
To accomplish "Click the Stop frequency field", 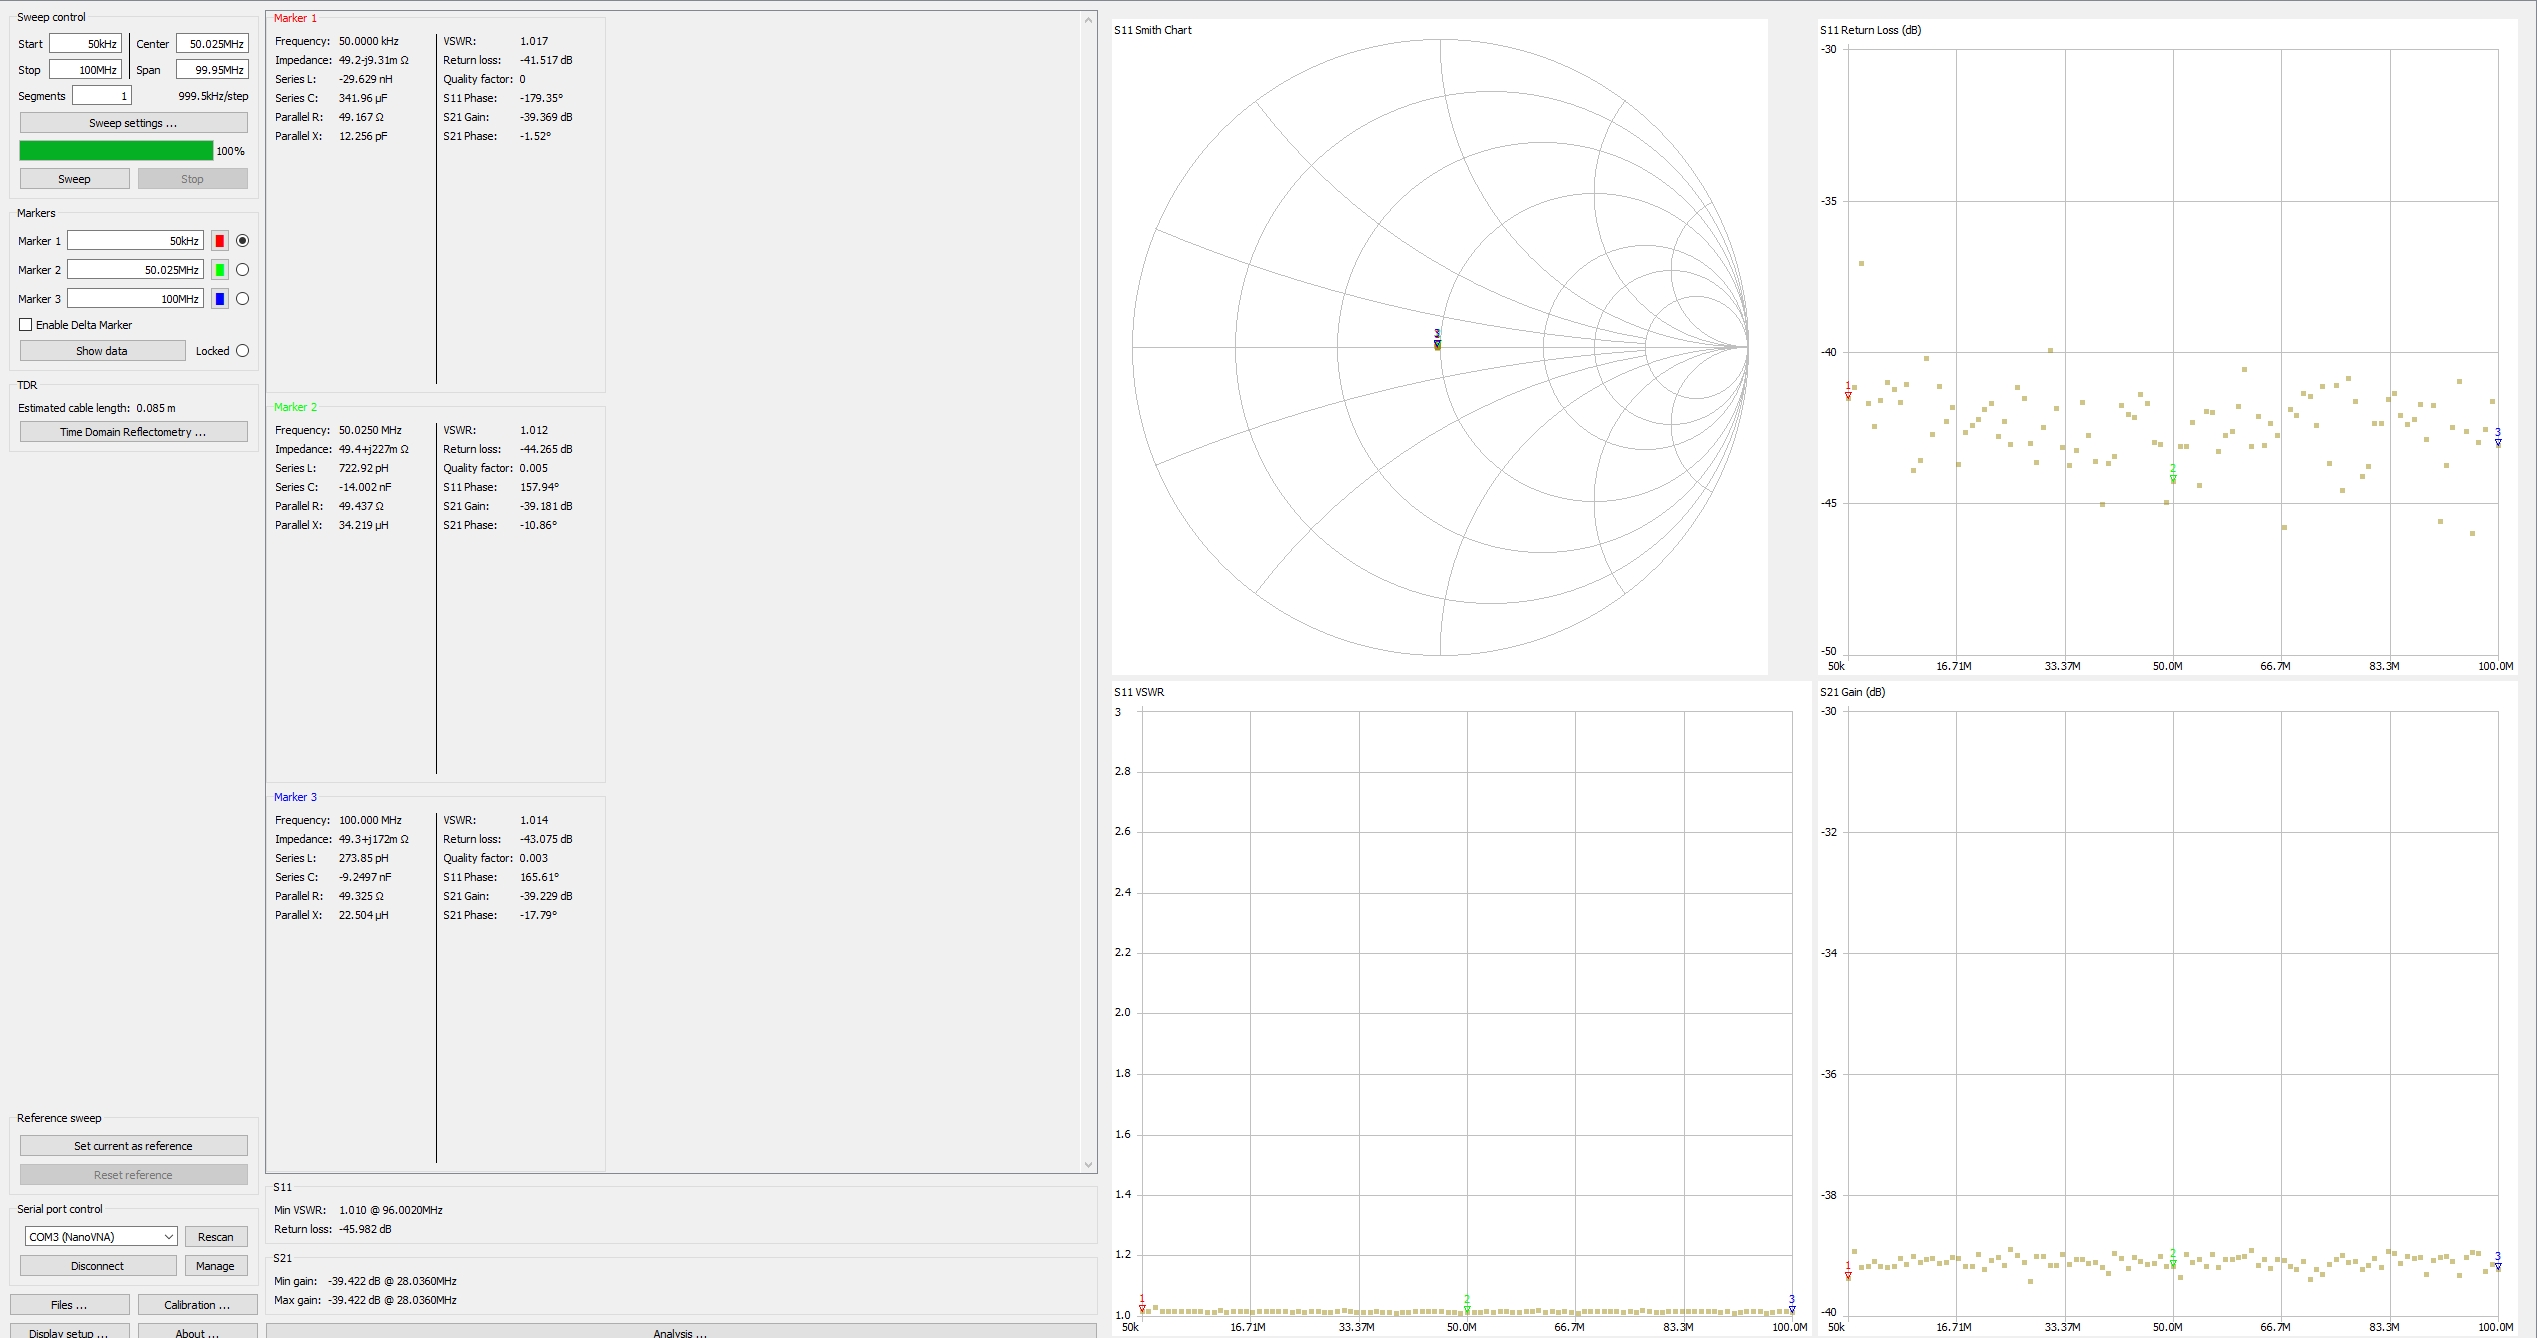I will coord(86,70).
